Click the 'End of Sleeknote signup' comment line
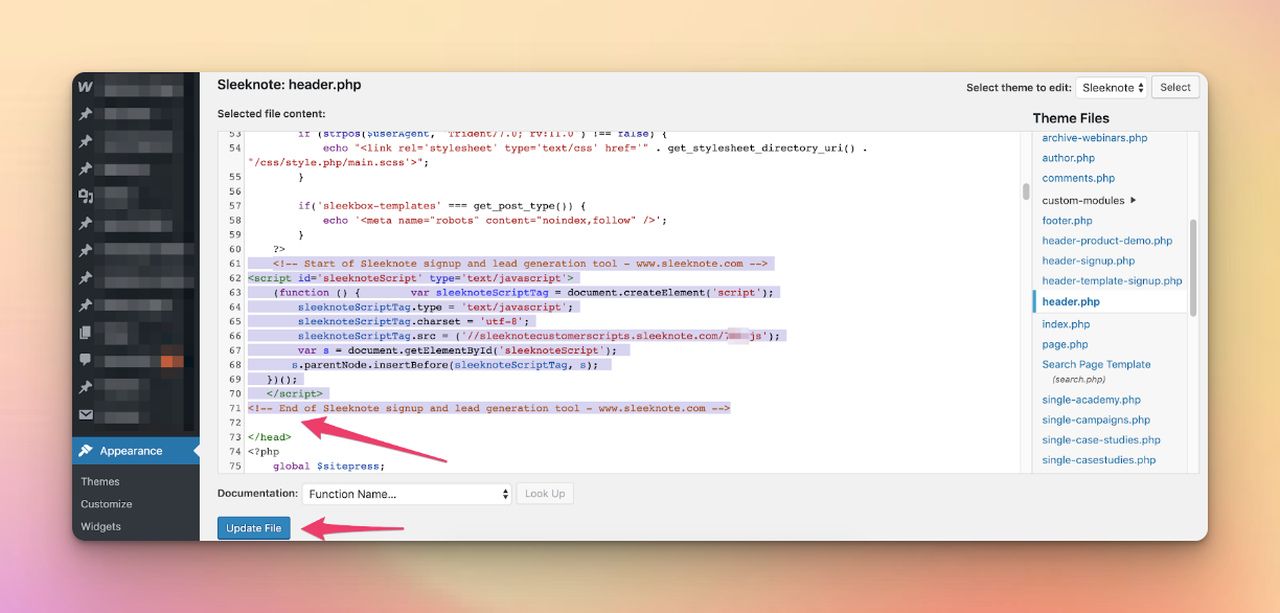Image resolution: width=1280 pixels, height=613 pixels. pos(489,408)
